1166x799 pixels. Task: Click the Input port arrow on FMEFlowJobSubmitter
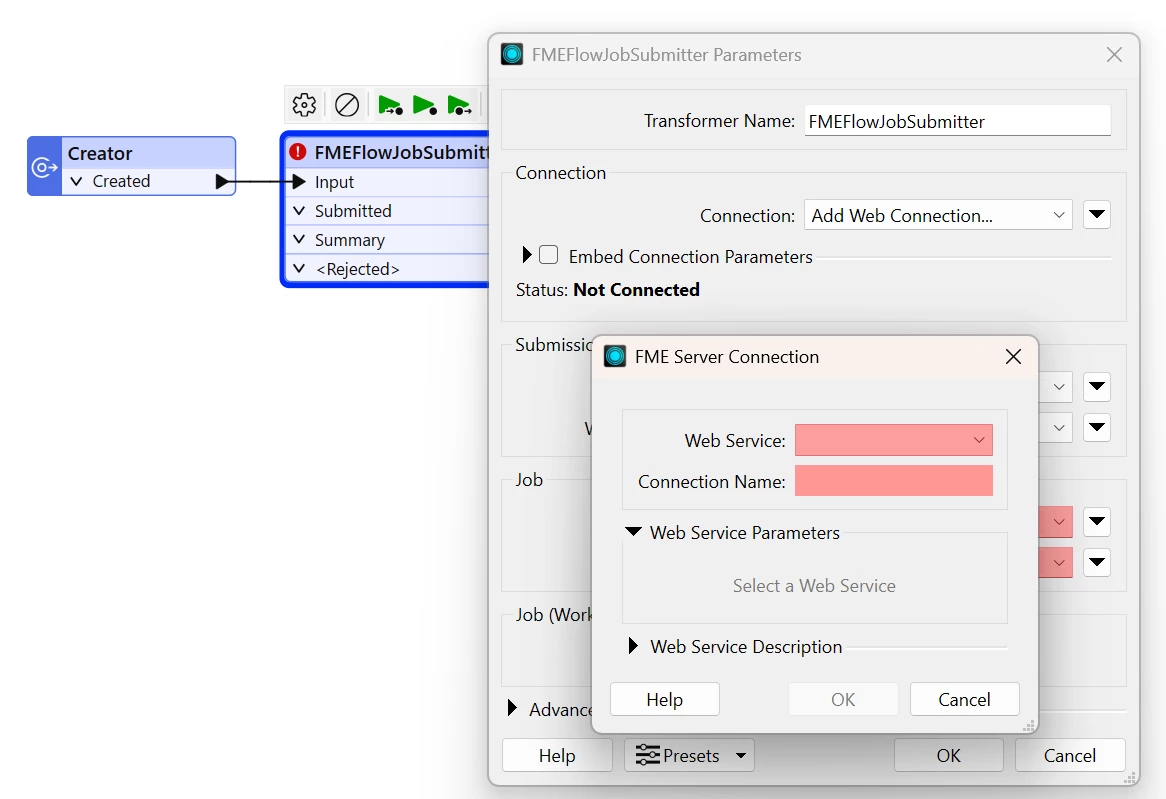pyautogui.click(x=299, y=182)
